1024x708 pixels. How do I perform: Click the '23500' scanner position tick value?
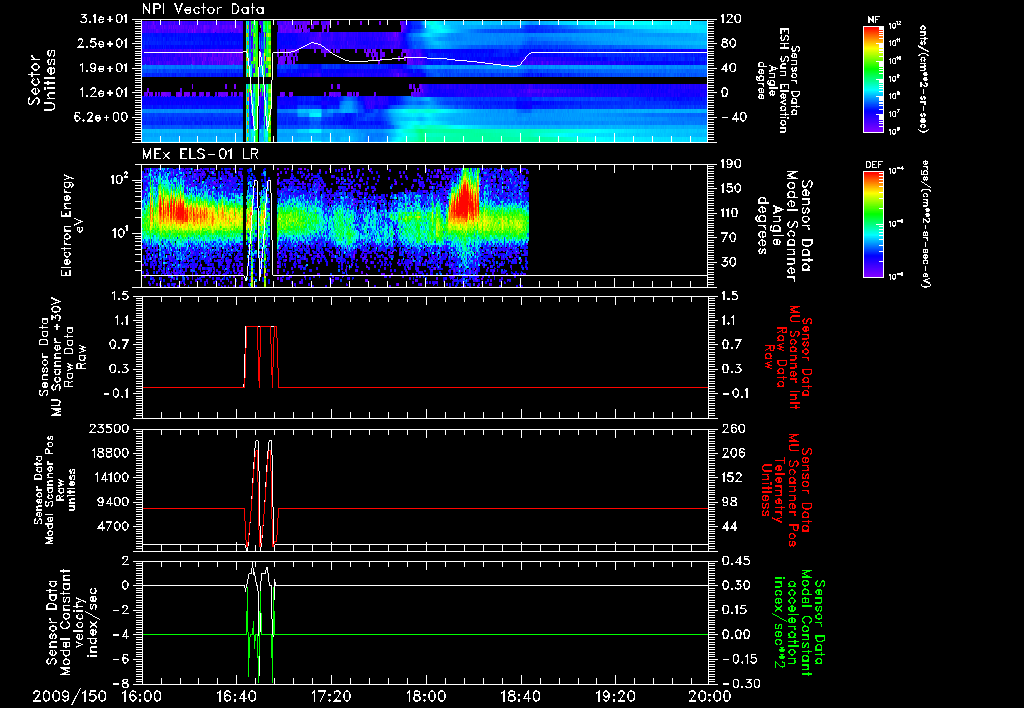(108, 428)
